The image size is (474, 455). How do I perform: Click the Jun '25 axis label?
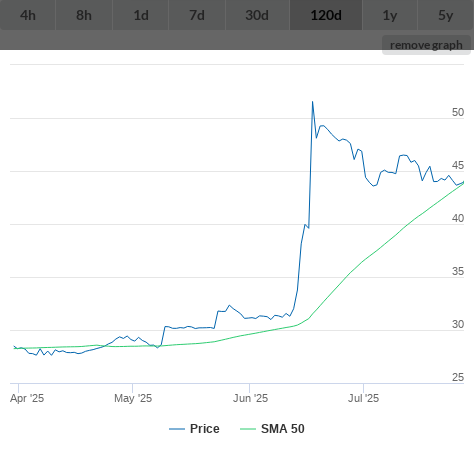(x=250, y=398)
